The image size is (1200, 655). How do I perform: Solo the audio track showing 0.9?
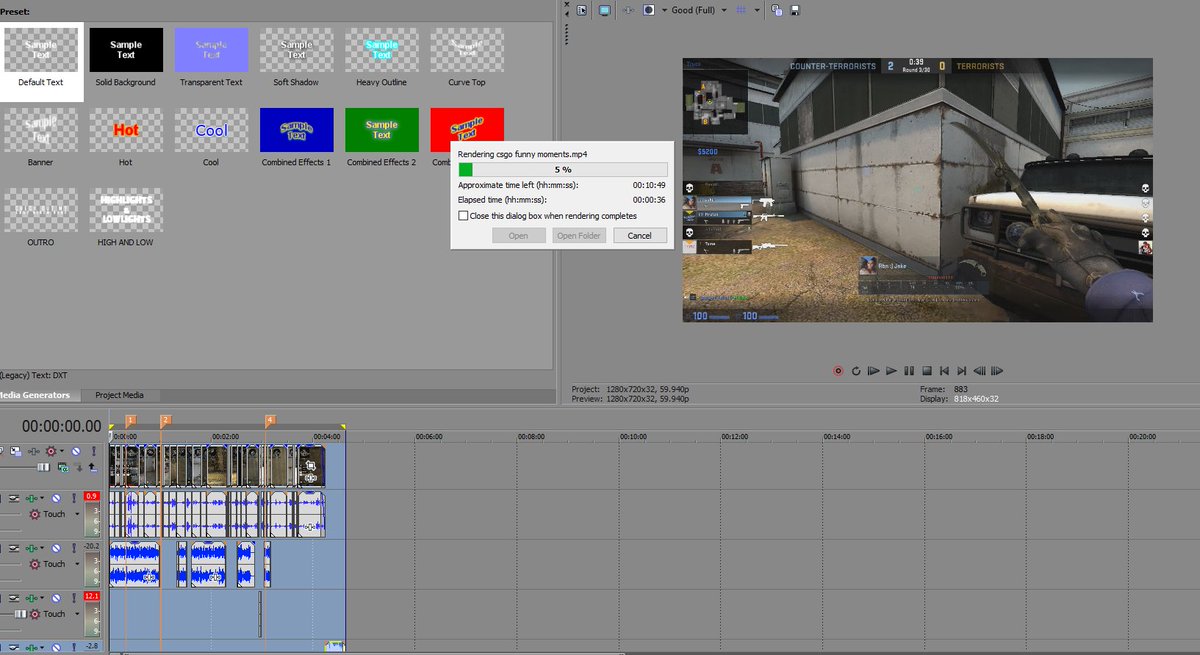point(74,498)
